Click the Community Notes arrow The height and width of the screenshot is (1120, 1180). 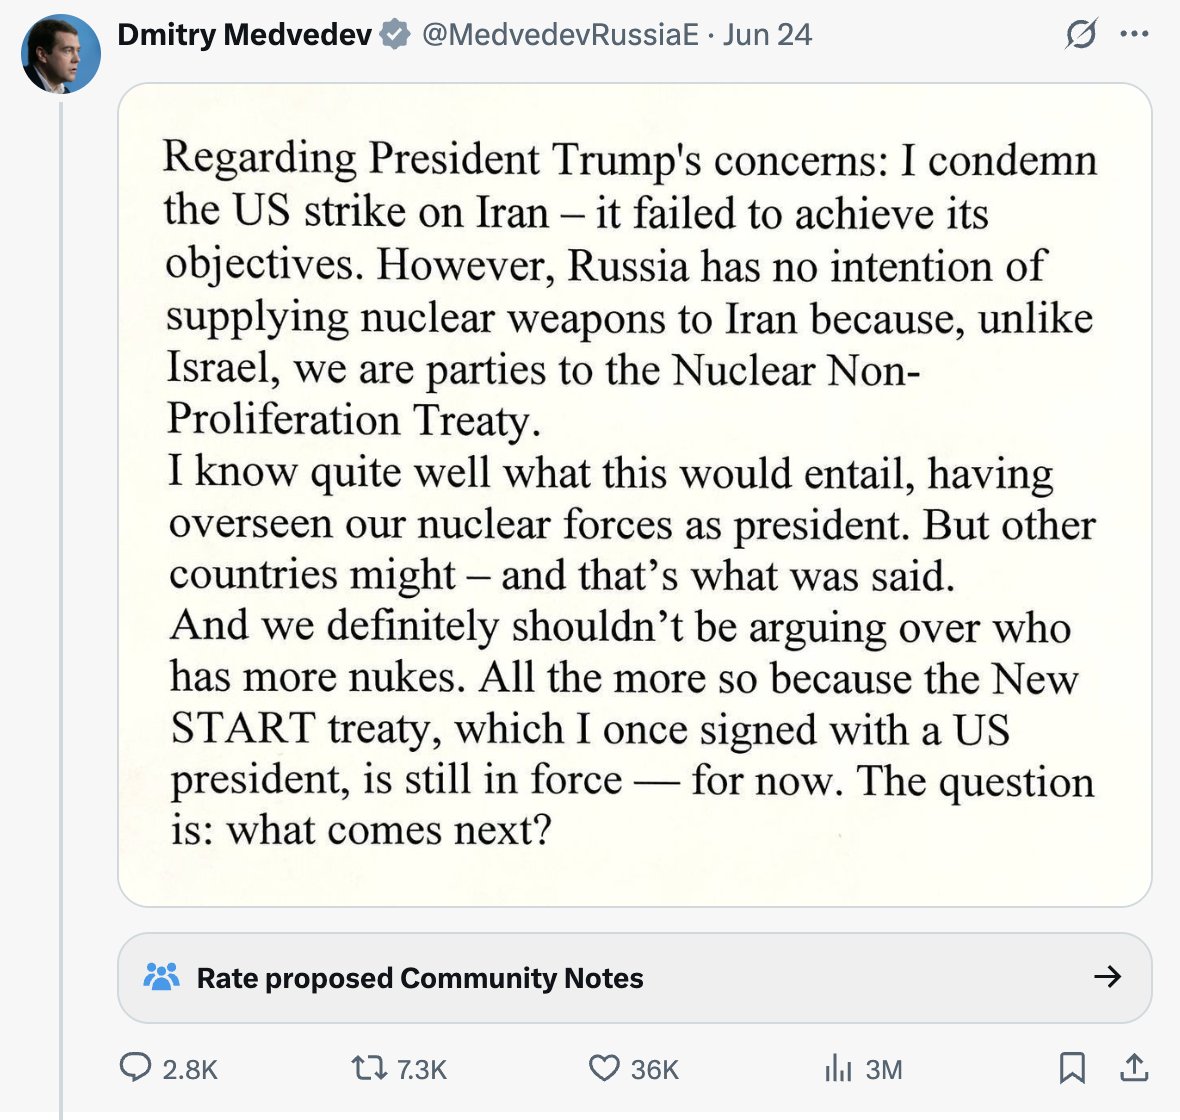coord(1108,977)
